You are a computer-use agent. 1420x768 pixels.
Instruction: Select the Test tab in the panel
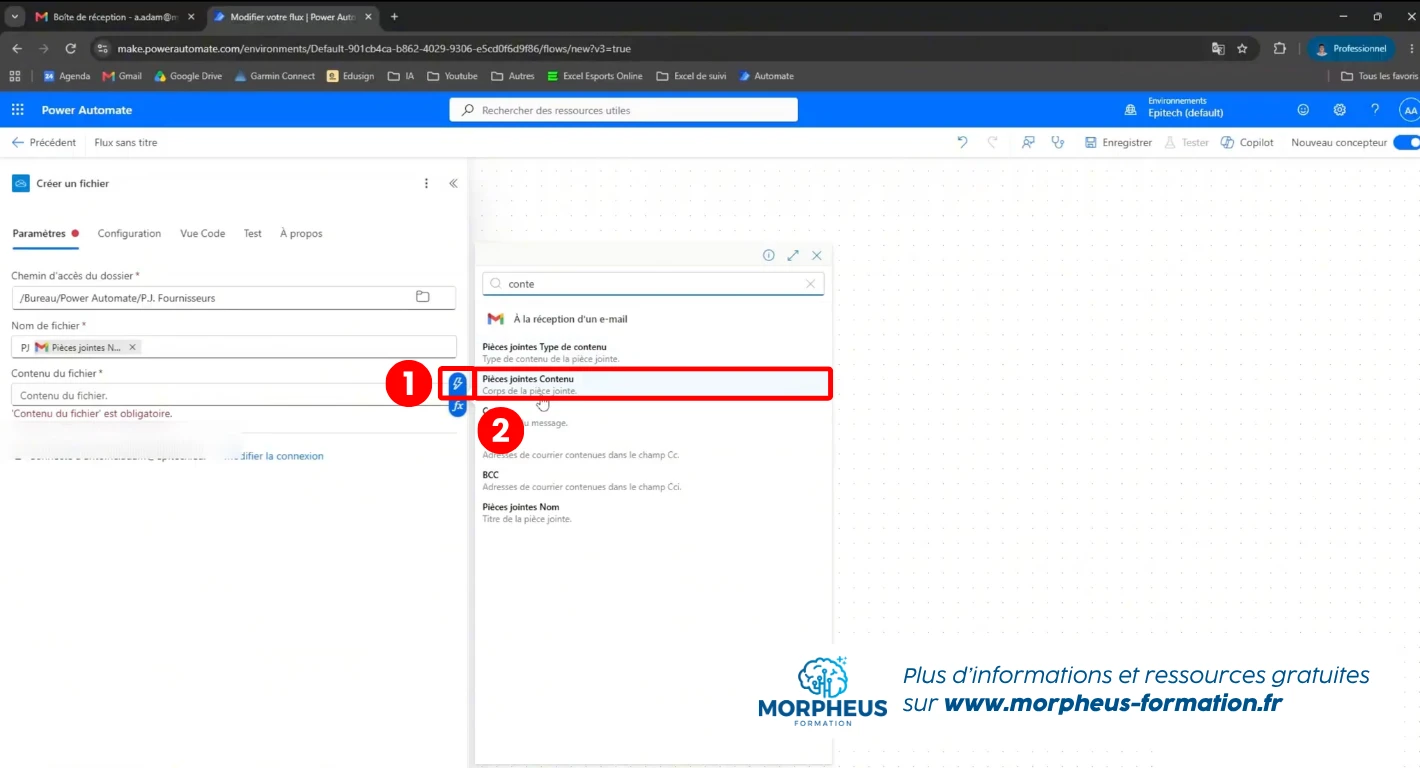pyautogui.click(x=253, y=234)
